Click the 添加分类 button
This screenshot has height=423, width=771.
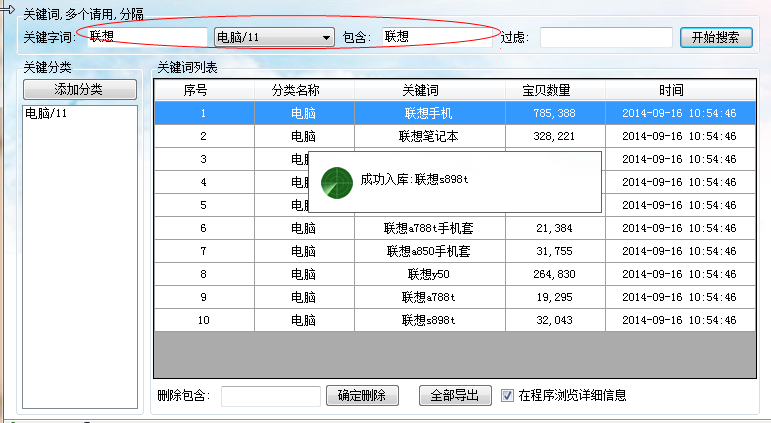(x=80, y=90)
